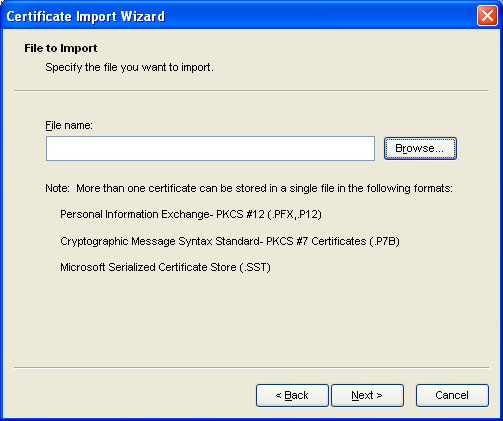This screenshot has height=421, width=503.
Task: Click the separator line below the heading
Action: (x=252, y=90)
